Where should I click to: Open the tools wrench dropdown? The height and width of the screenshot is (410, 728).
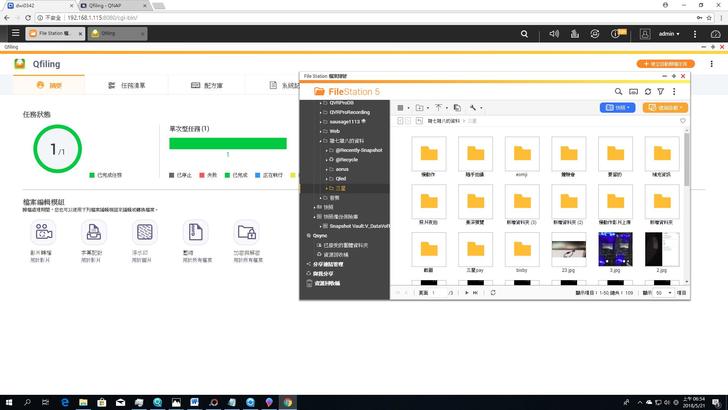476,107
